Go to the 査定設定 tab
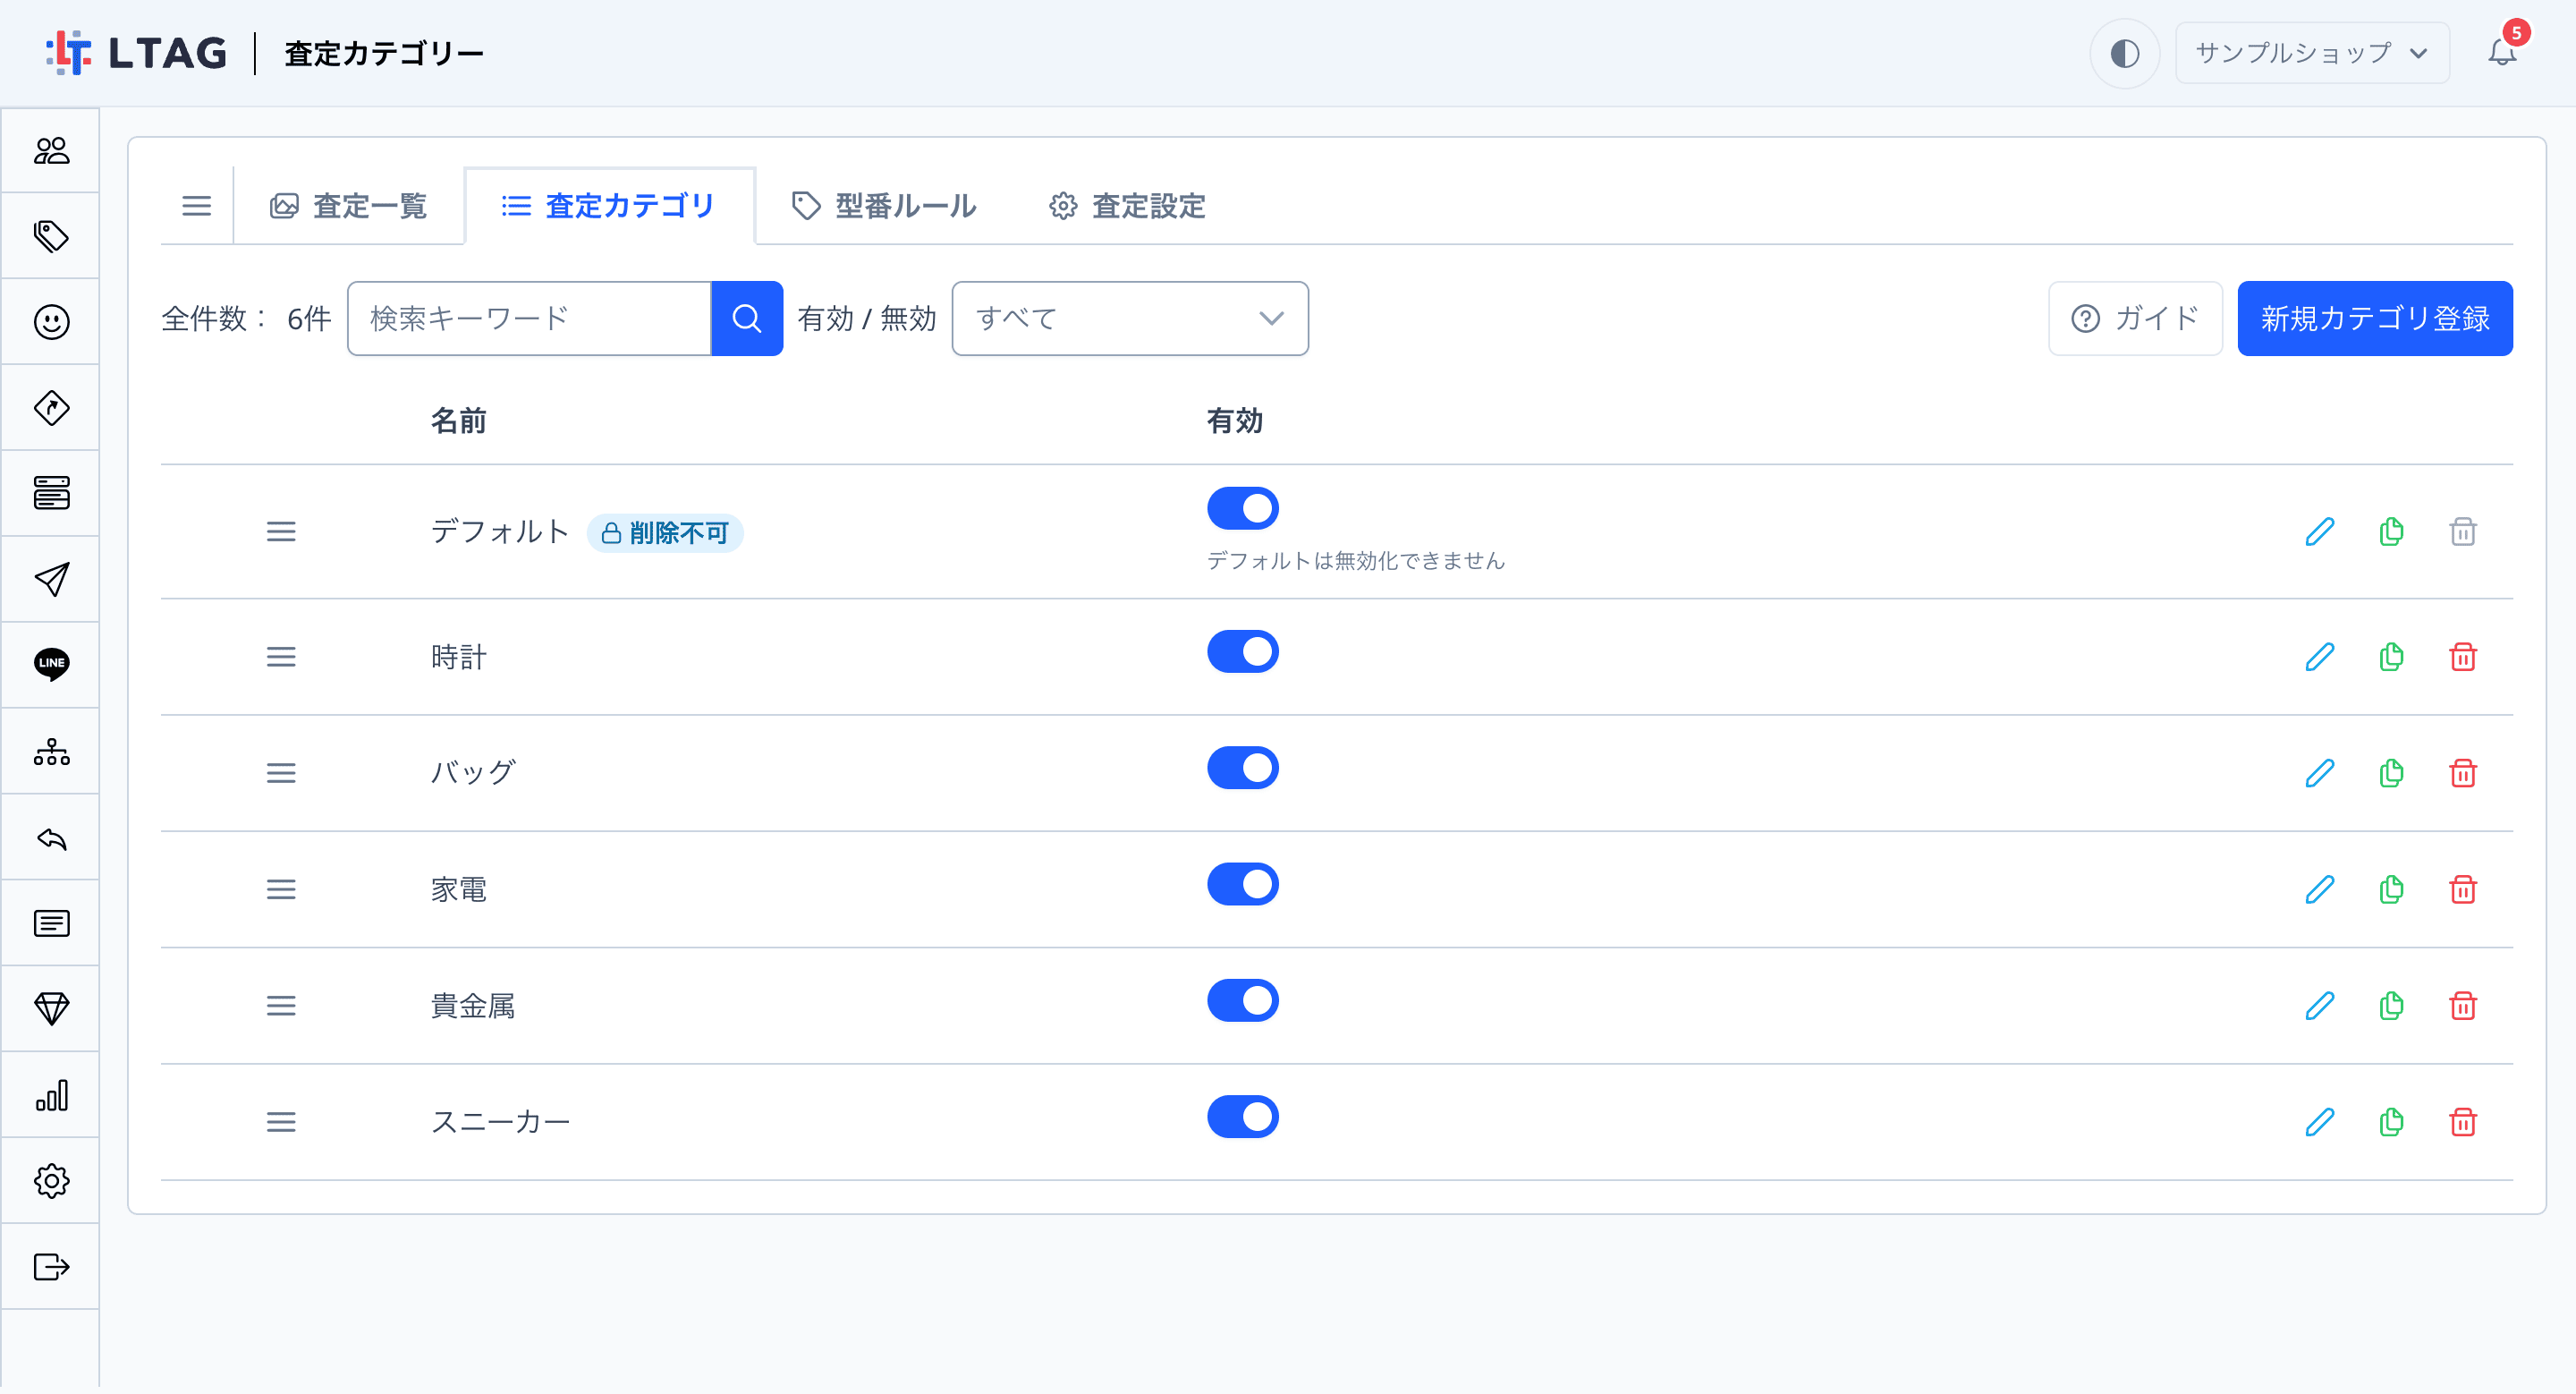Viewport: 2576px width, 1394px height. click(x=1127, y=206)
